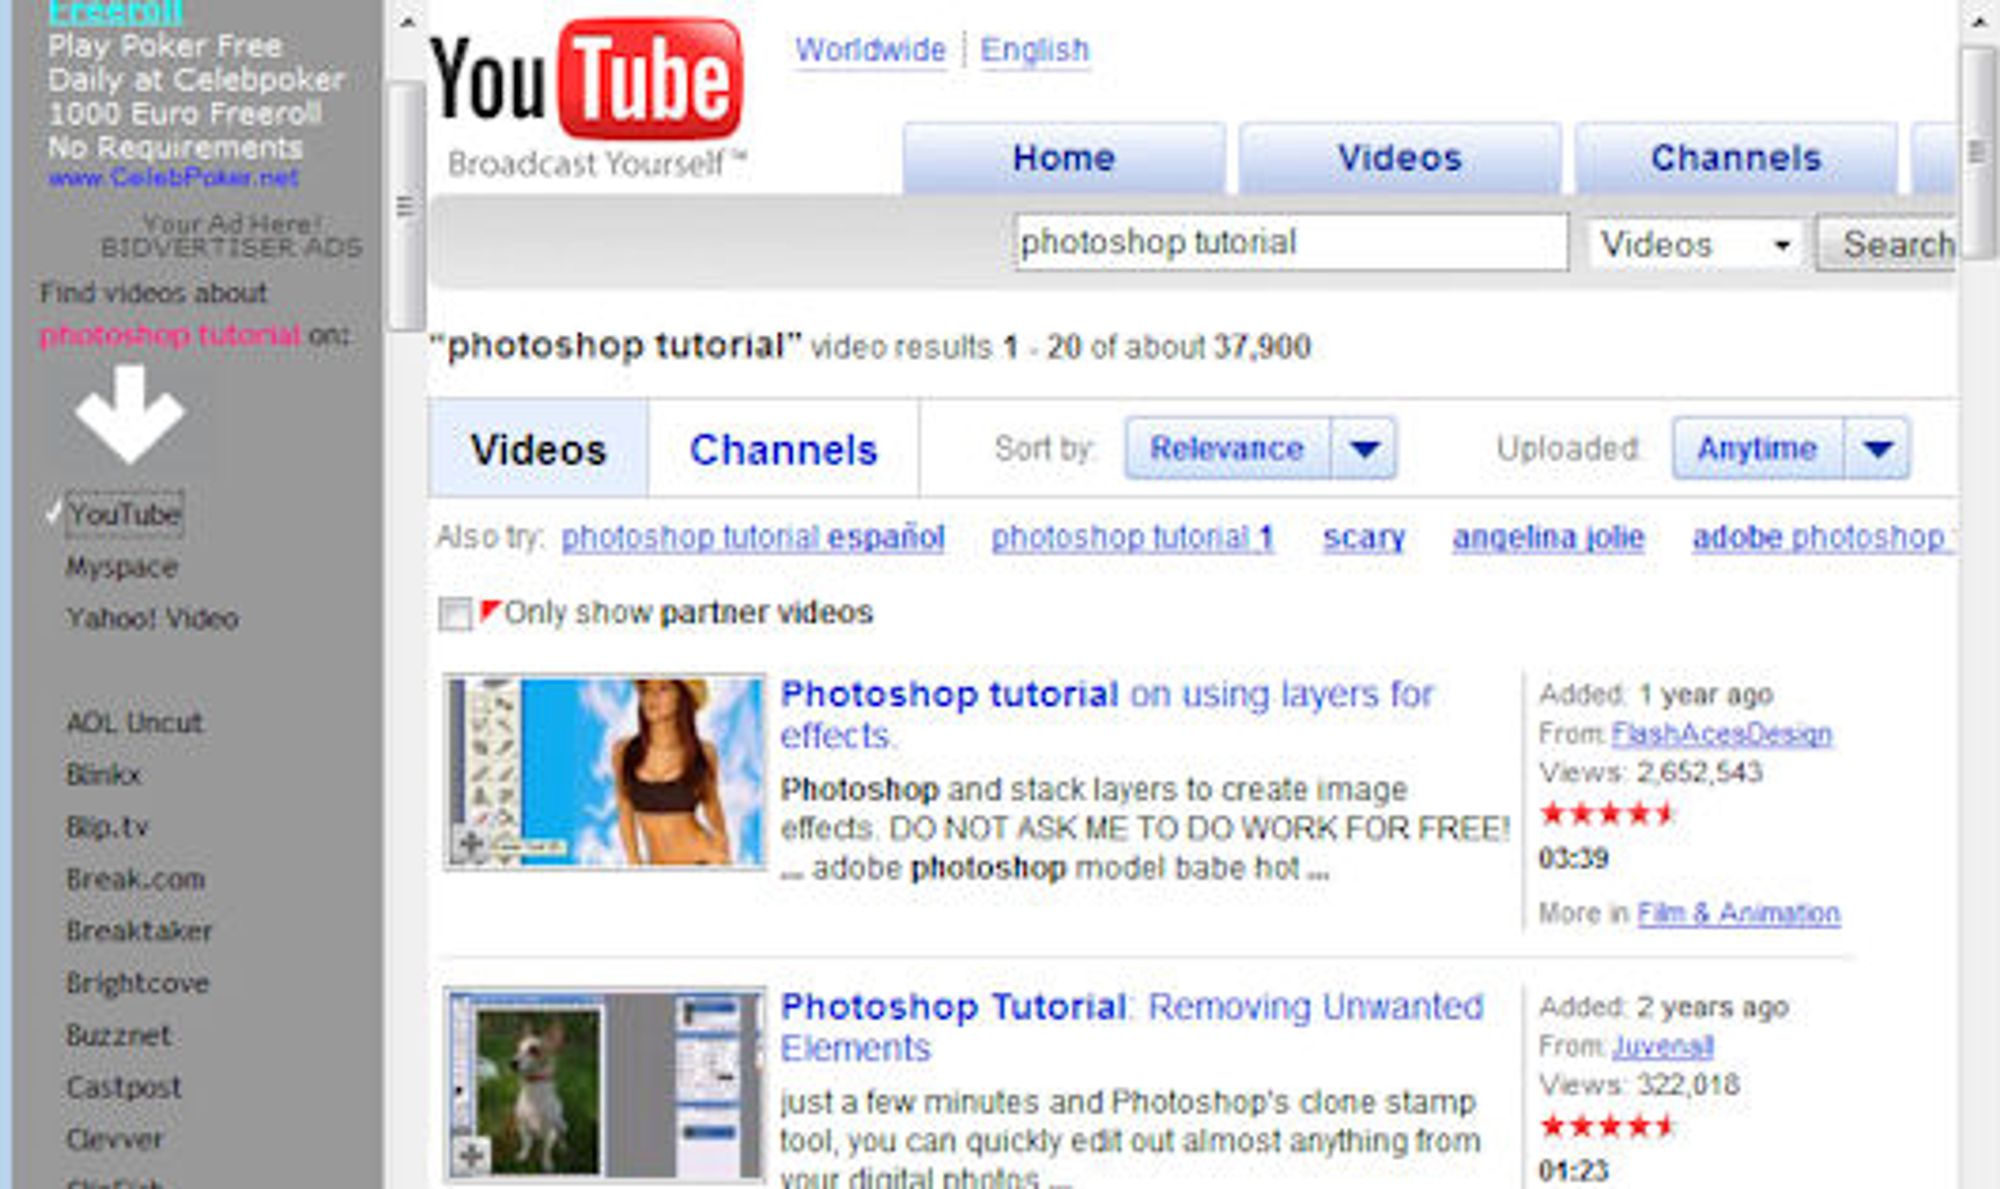
Task: Click into the photoshop tutorial search field
Action: pyautogui.click(x=1291, y=242)
